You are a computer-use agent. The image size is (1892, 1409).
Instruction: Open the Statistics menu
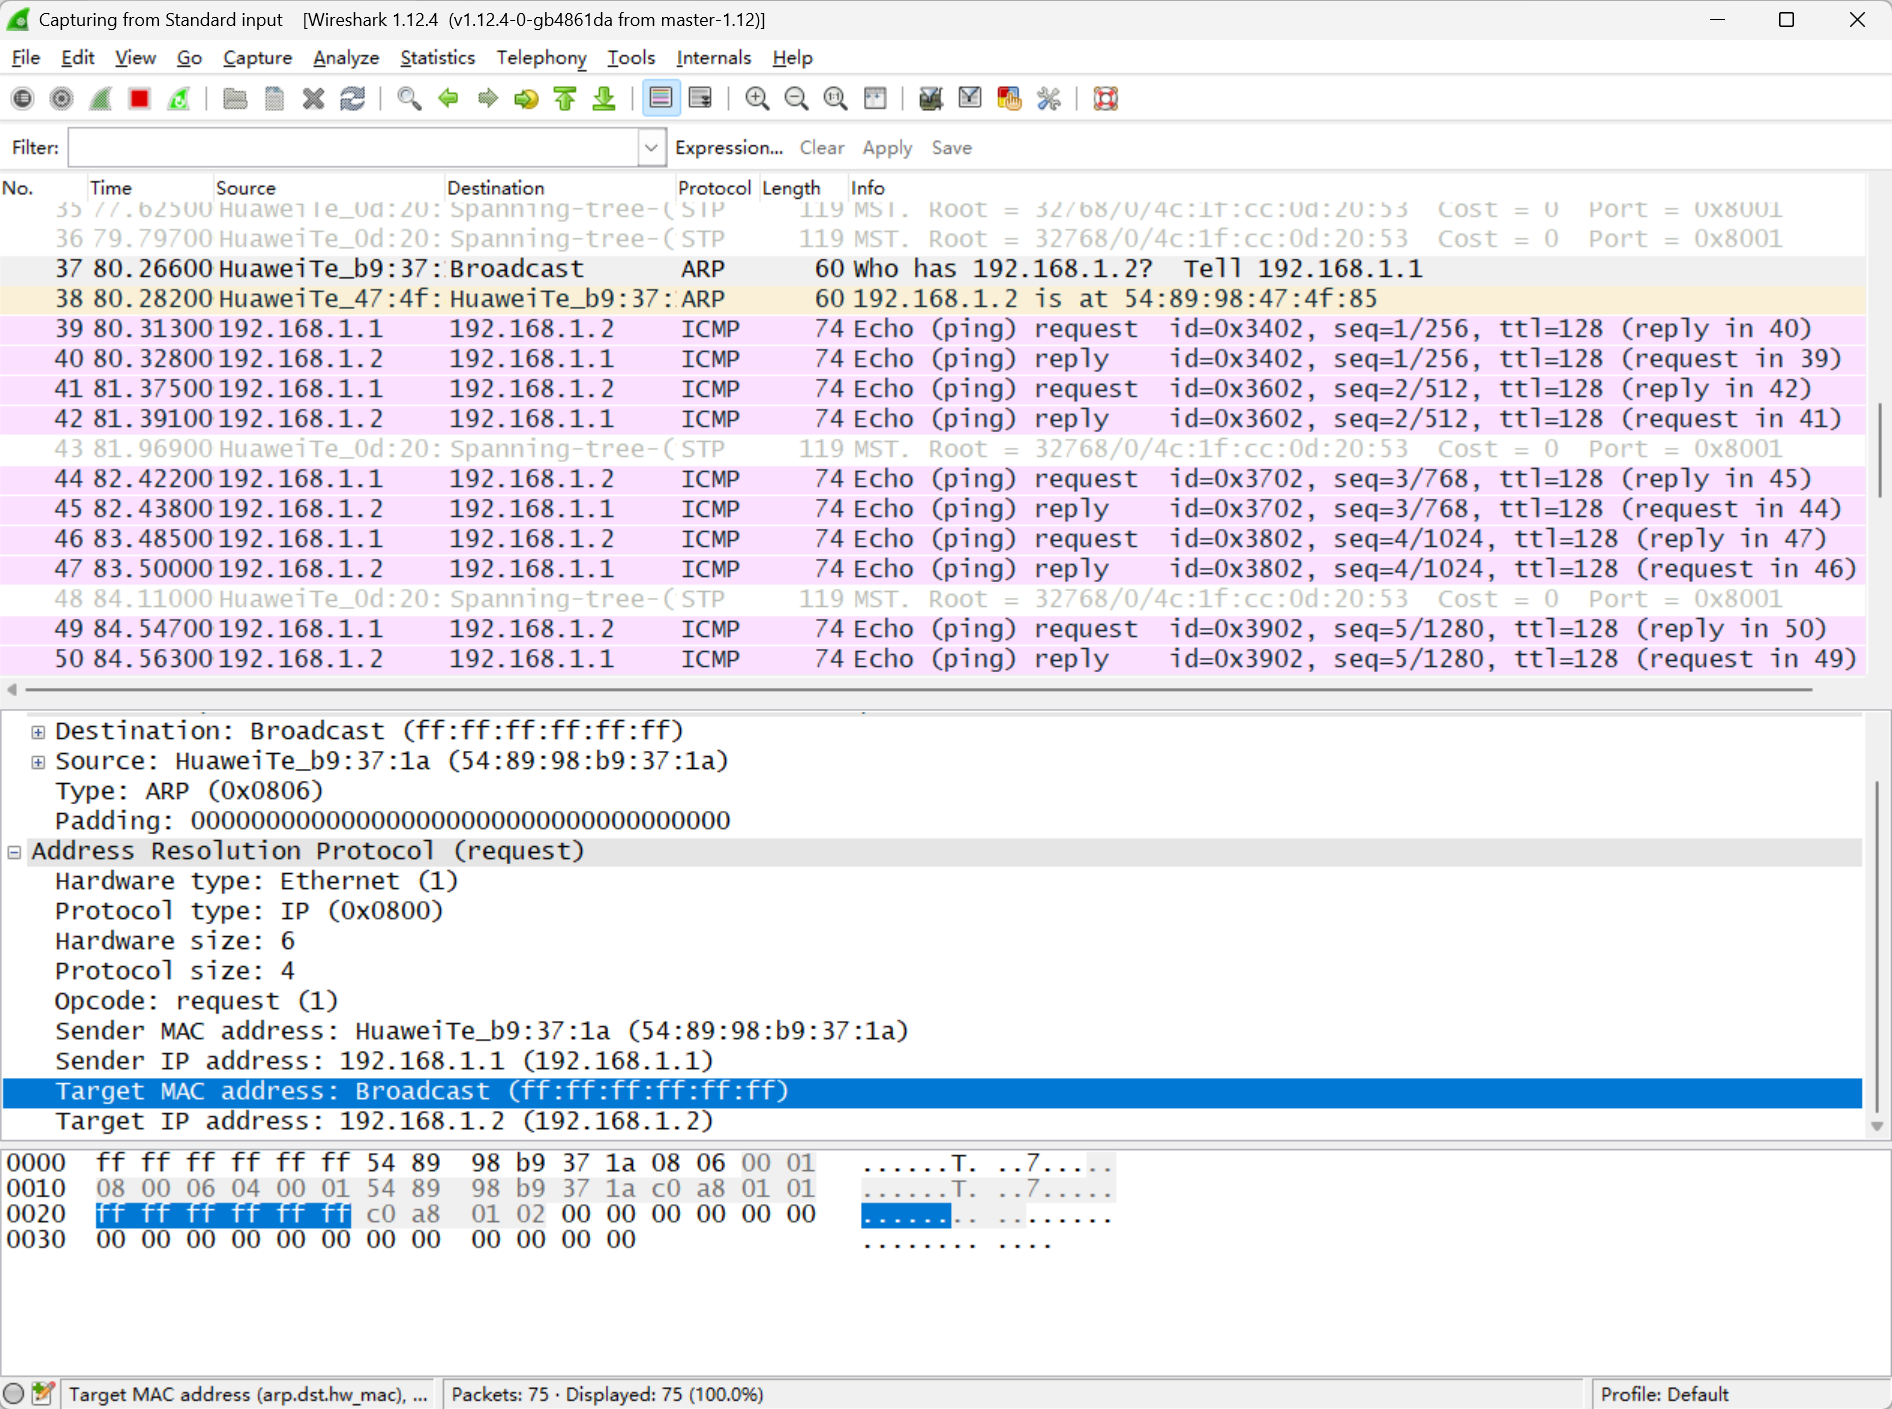(437, 58)
